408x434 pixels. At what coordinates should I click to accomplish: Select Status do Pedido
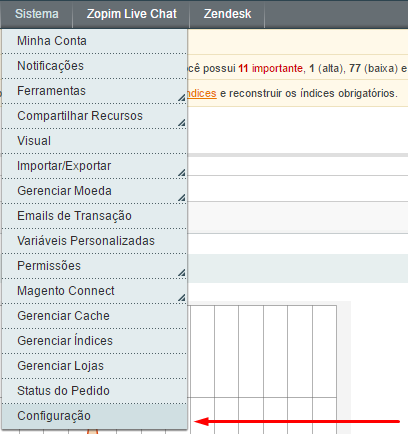click(x=94, y=391)
